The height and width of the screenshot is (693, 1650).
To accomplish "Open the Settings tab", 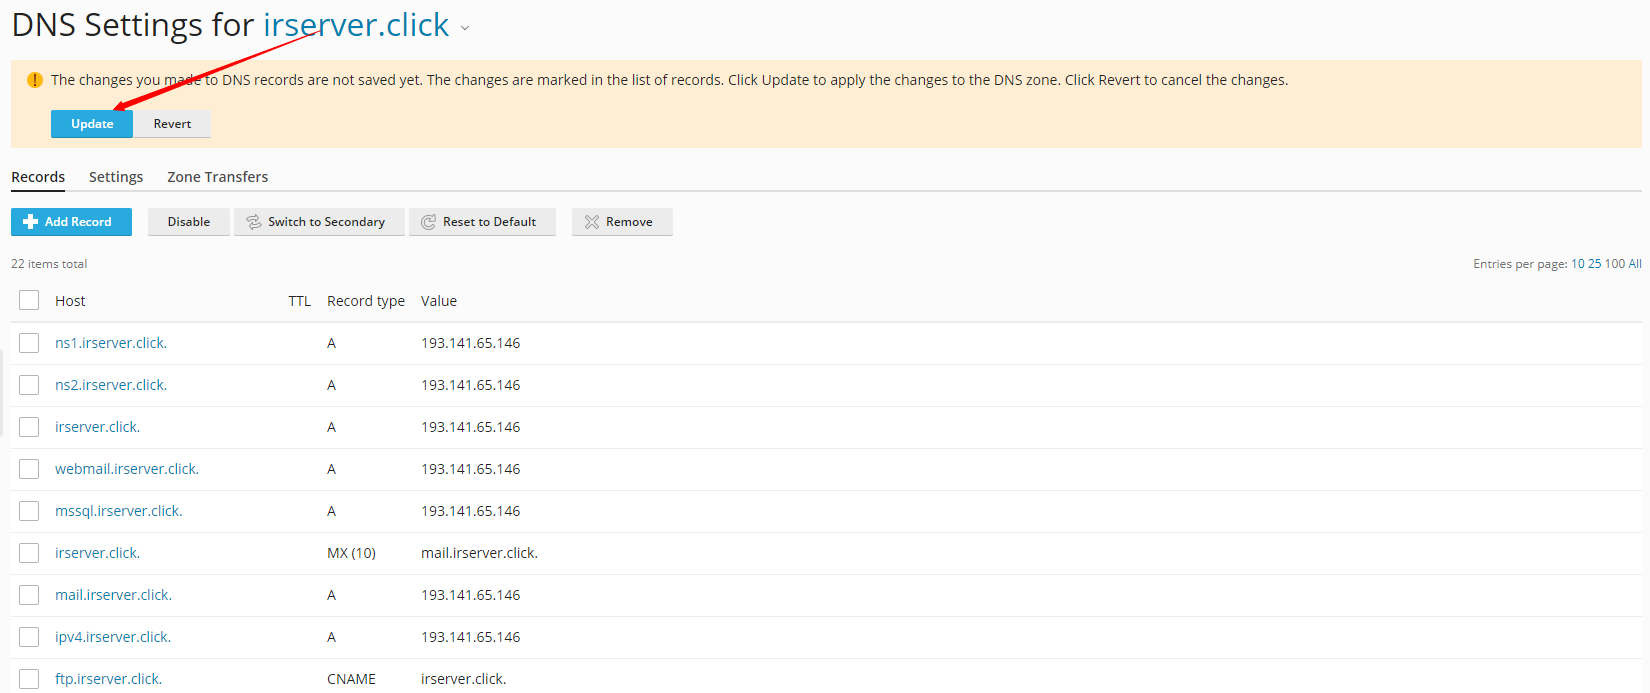I will coord(116,177).
